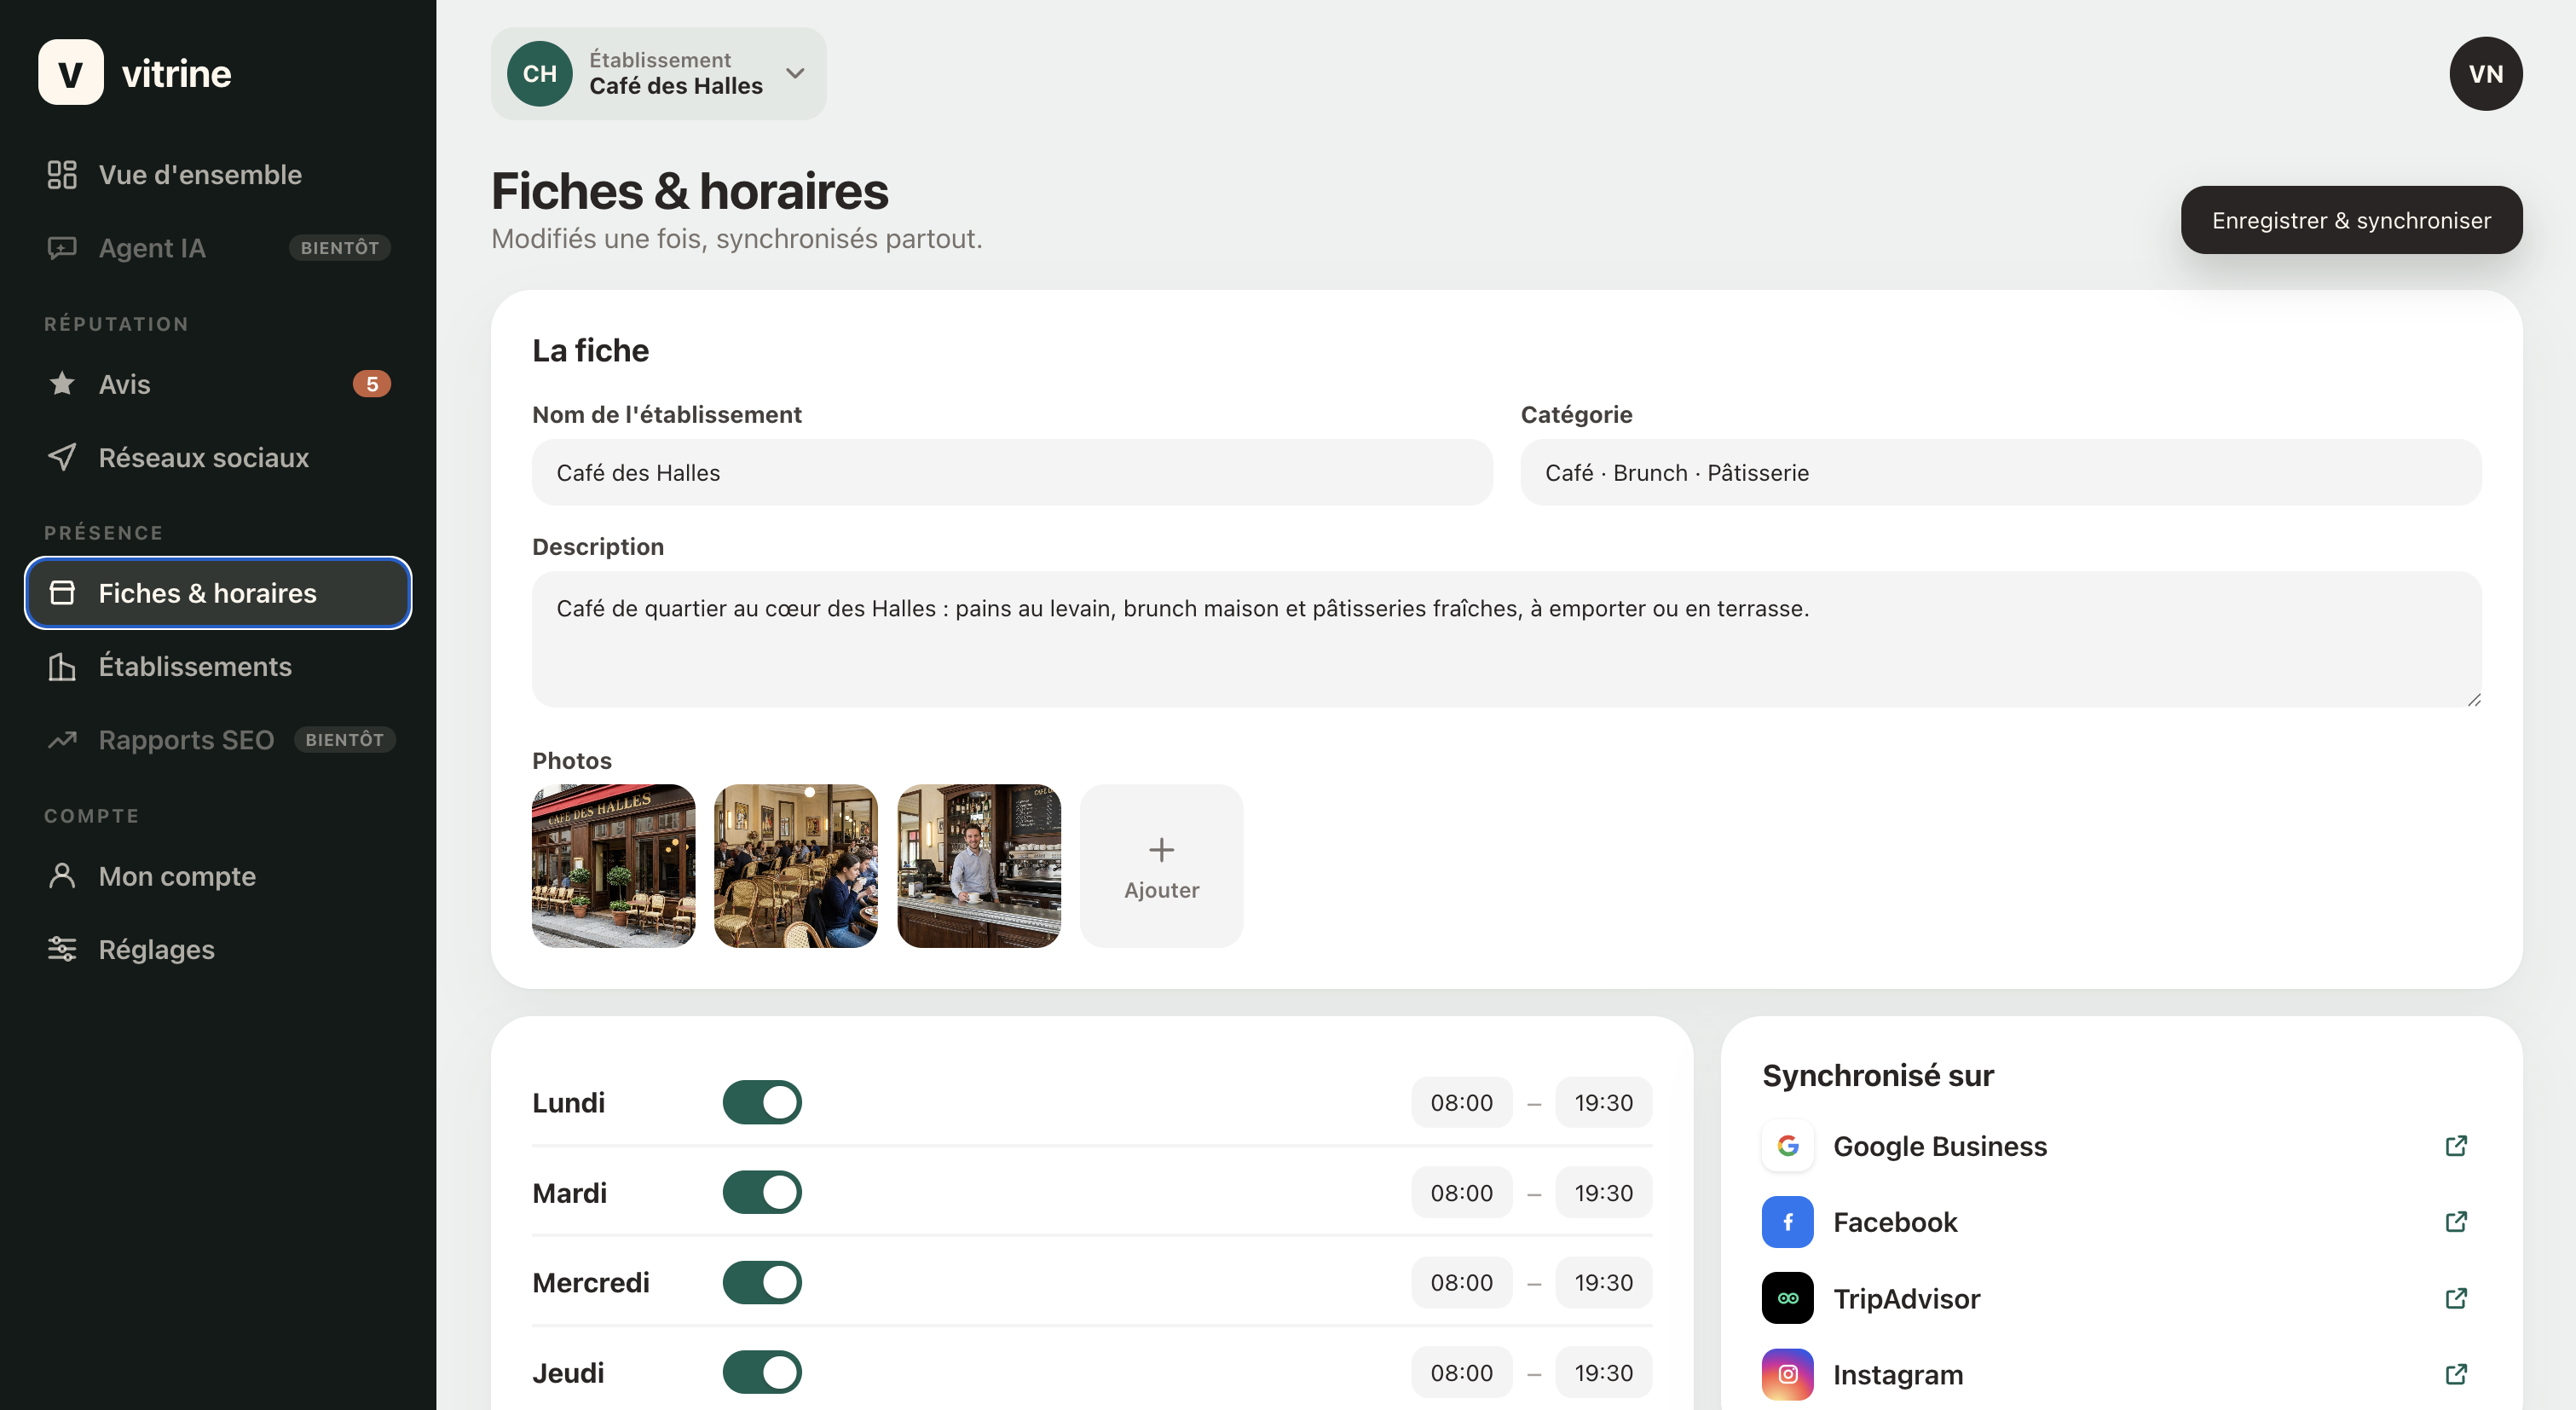
Task: Toggle Mardi opening switch
Action: pos(762,1192)
